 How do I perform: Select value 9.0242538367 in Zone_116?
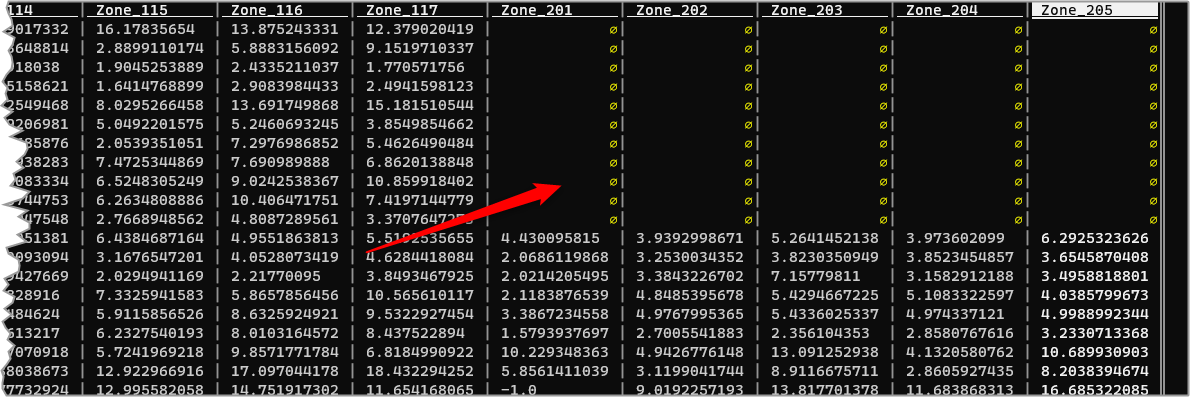(x=285, y=181)
